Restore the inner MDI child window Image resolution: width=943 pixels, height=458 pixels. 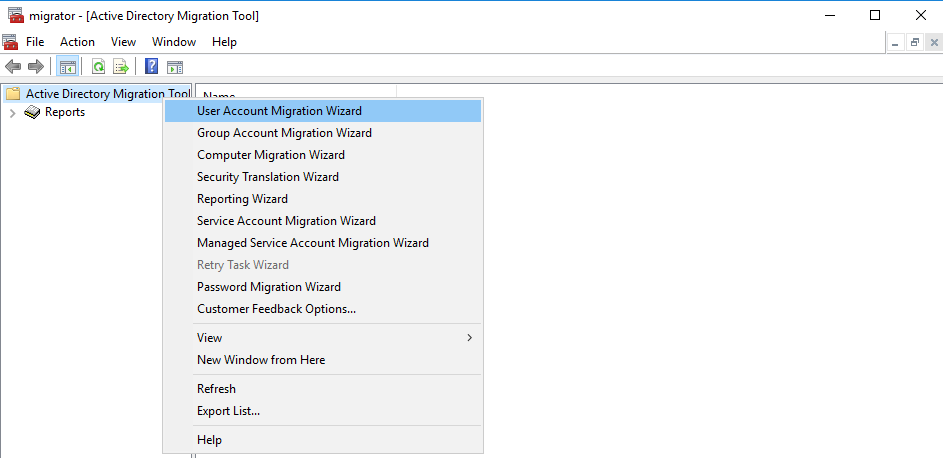915,43
